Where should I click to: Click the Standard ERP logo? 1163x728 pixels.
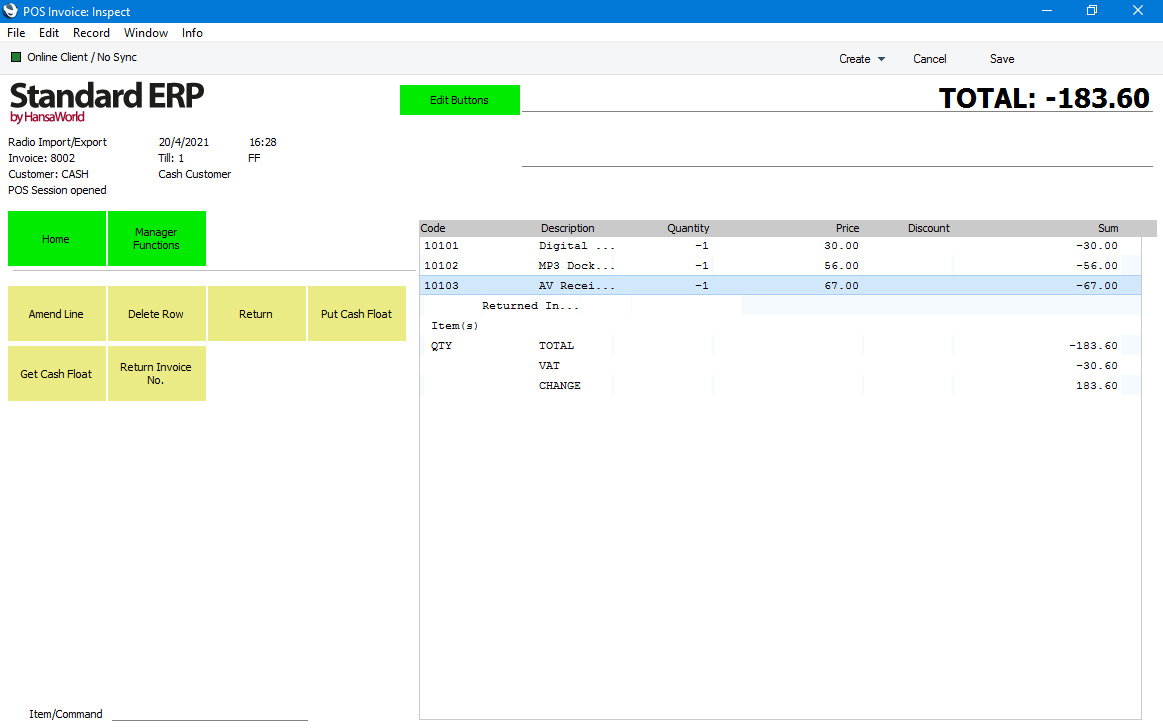pyautogui.click(x=106, y=102)
